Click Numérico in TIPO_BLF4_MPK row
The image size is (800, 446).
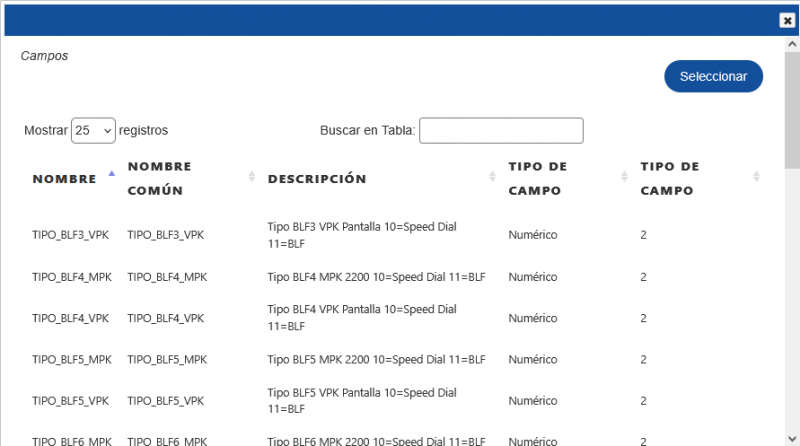533,277
